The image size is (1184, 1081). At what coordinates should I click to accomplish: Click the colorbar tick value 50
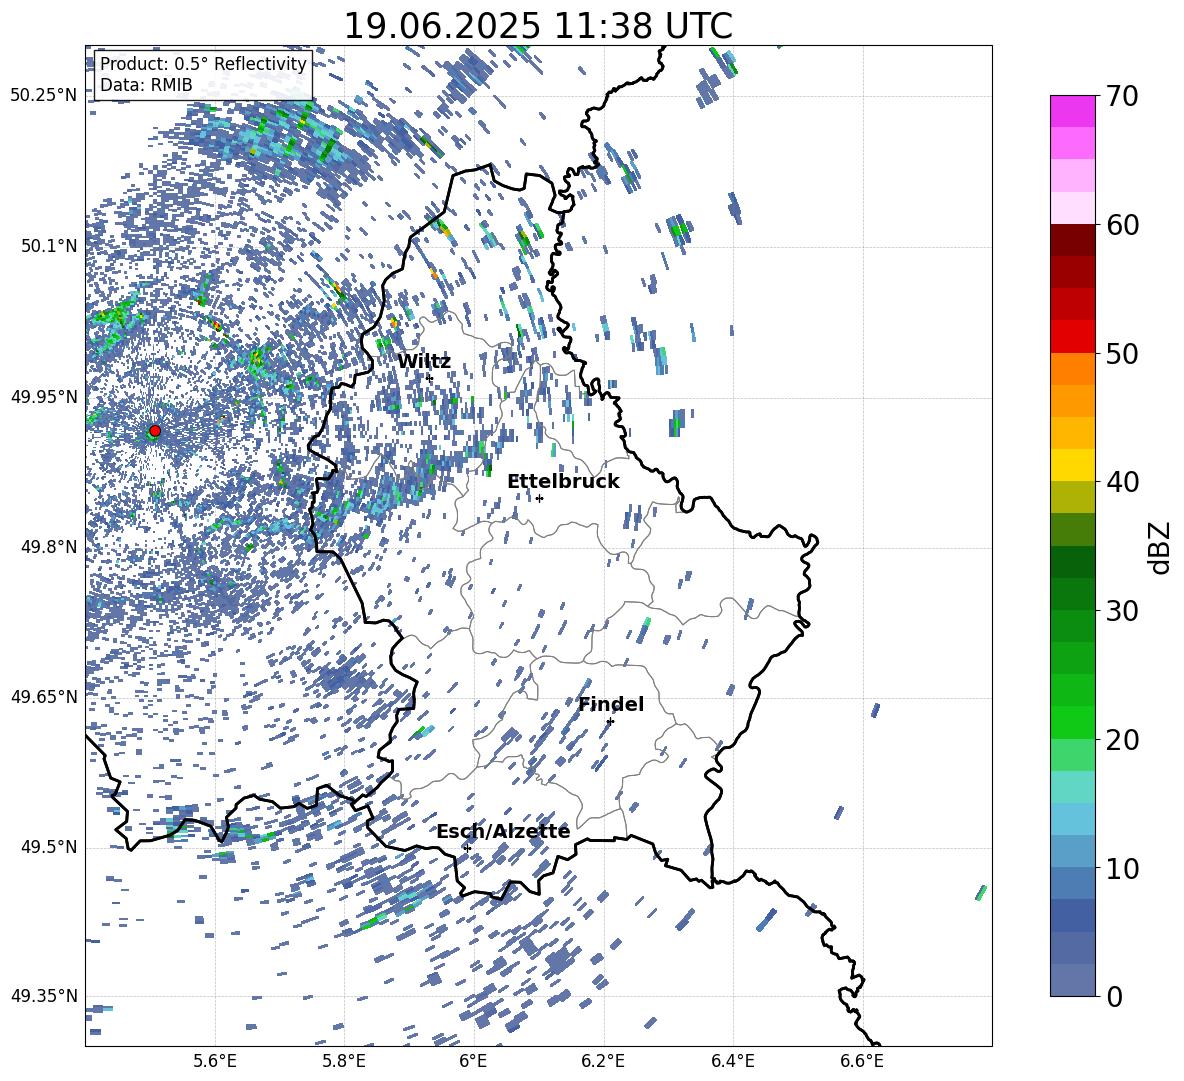point(1122,353)
